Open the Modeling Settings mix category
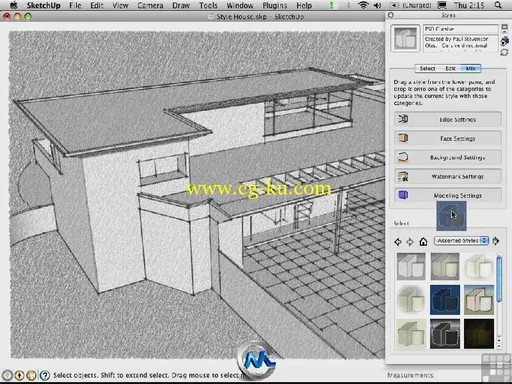The image size is (512, 384). (448, 195)
